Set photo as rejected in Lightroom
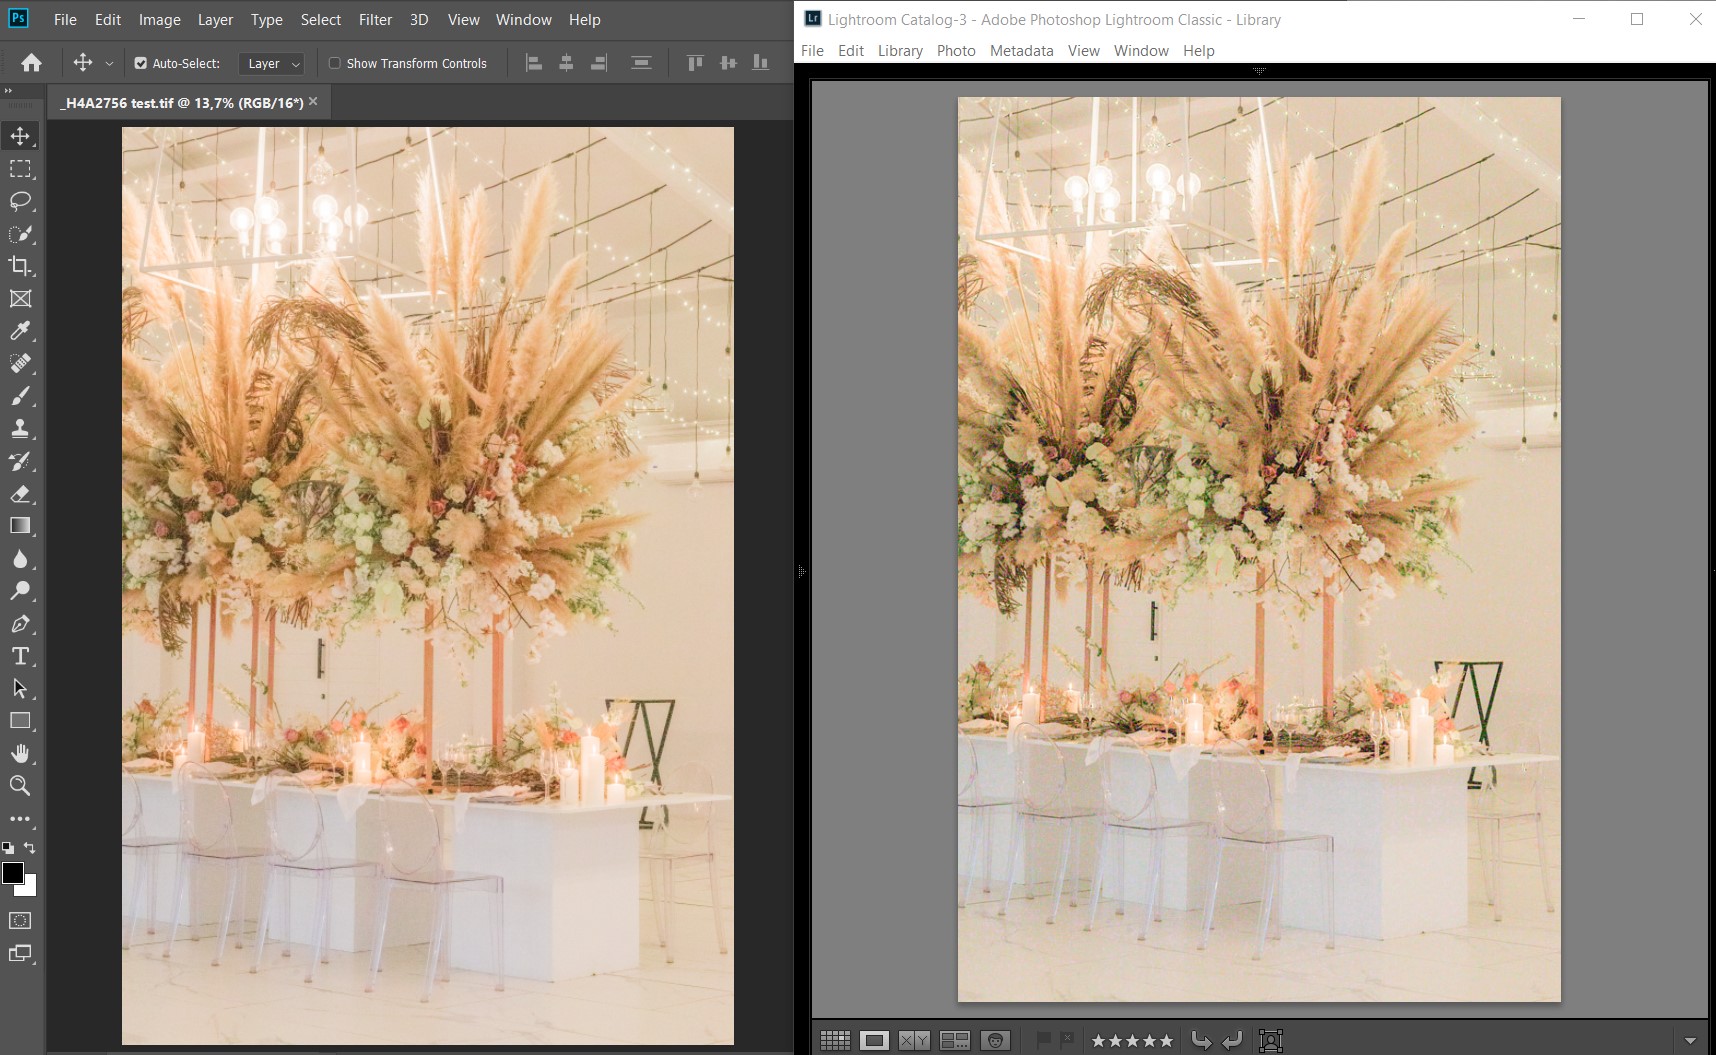Viewport: 1716px width, 1055px height. point(1067,1040)
